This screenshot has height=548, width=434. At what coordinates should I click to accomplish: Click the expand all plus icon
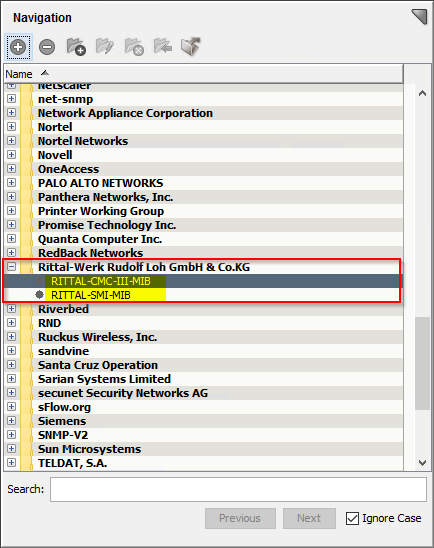point(18,47)
